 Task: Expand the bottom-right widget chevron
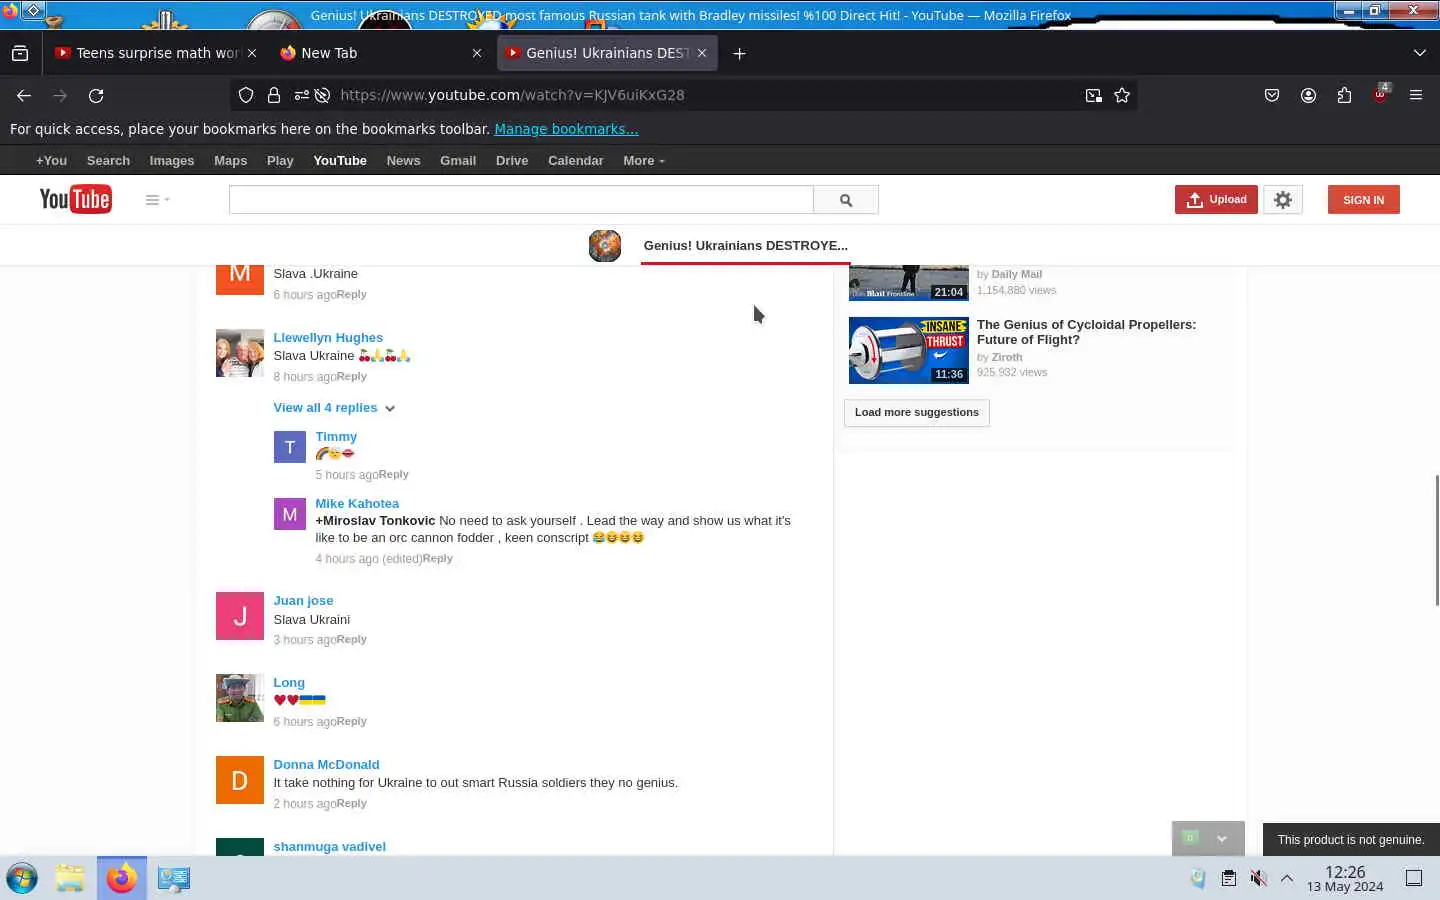click(1222, 839)
